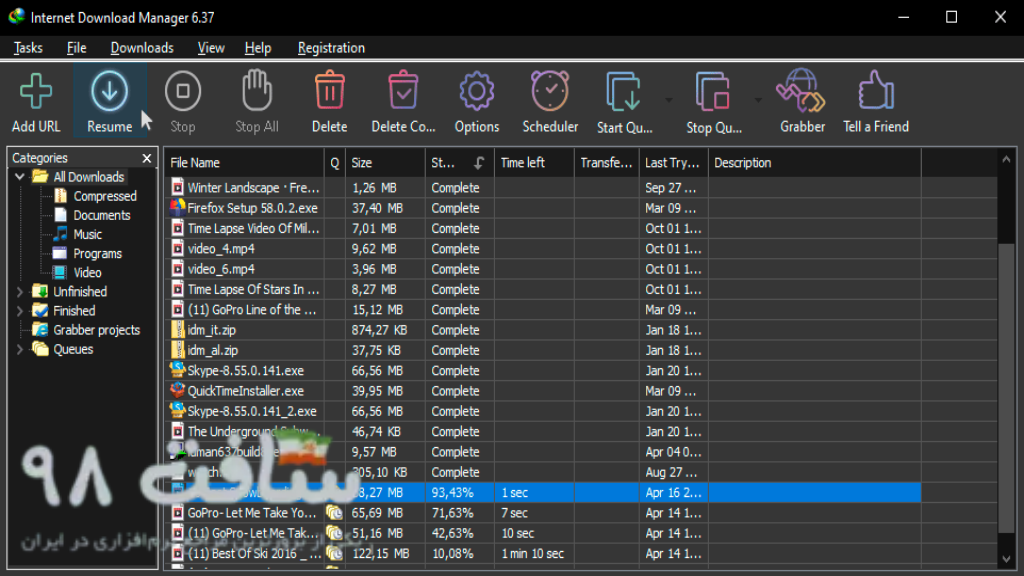This screenshot has width=1024, height=576.
Task: Click queue icon of 122,15 MB download
Action: 334,554
